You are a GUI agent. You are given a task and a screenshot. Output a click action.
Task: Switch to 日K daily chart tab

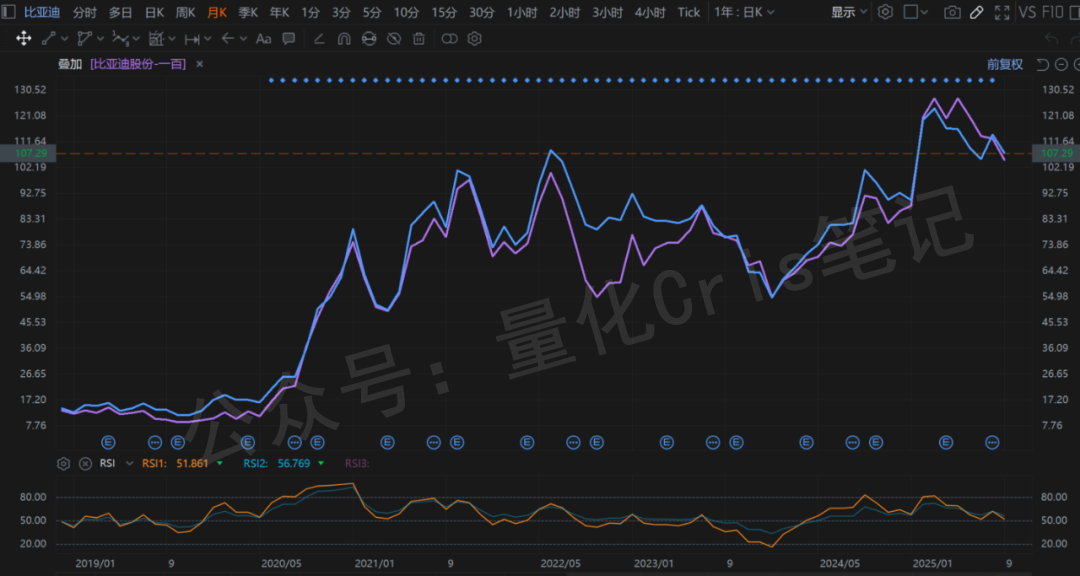coord(155,12)
